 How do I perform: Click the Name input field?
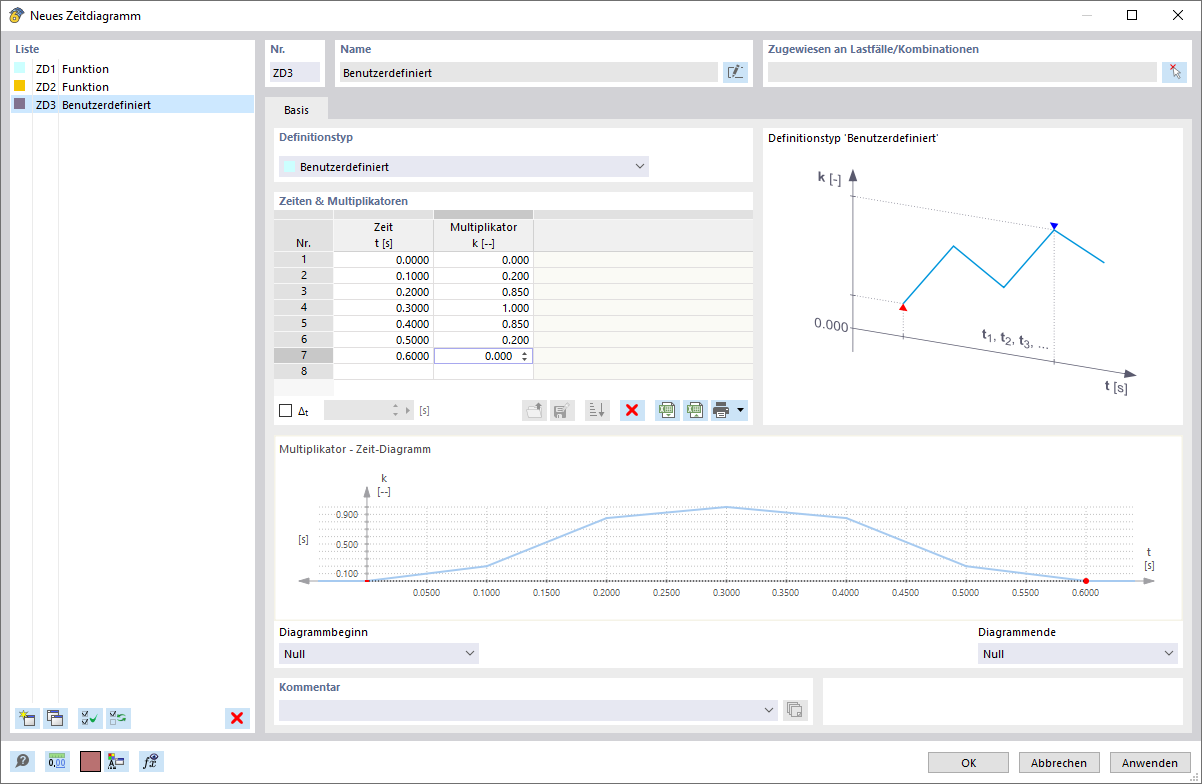(528, 72)
